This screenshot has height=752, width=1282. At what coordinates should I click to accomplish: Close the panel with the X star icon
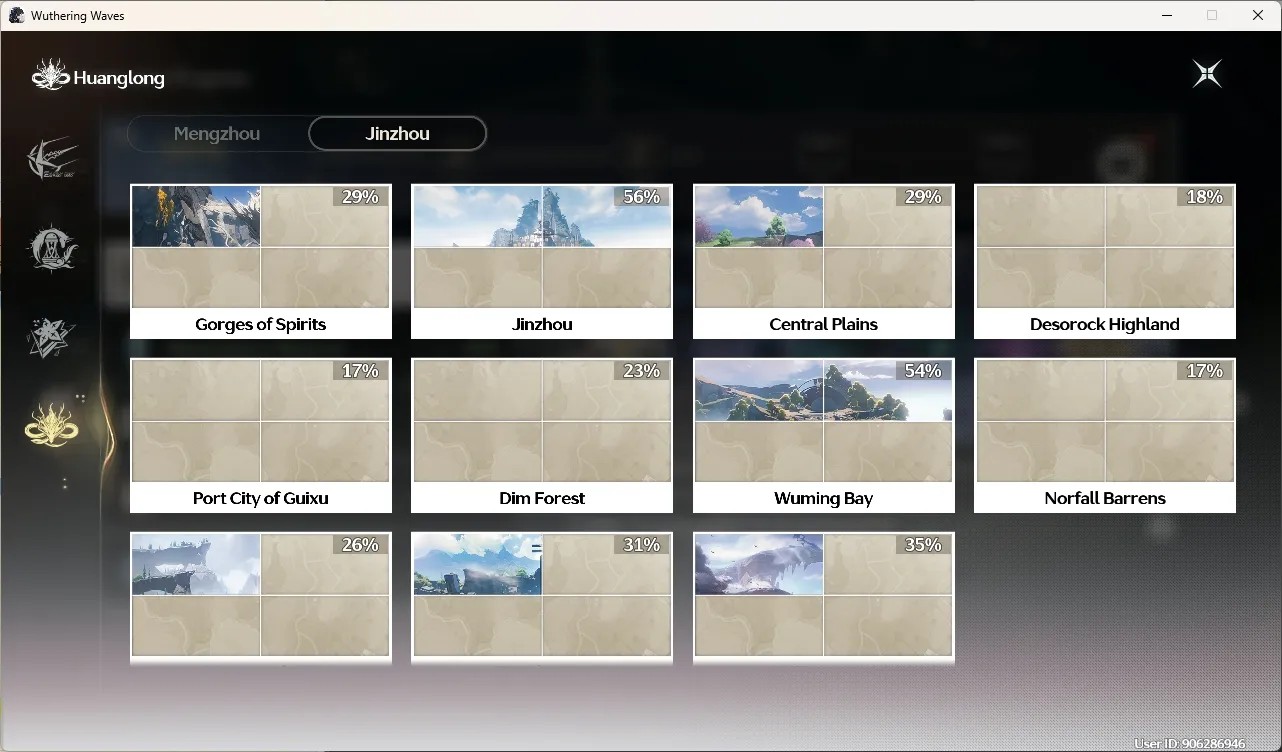click(1207, 74)
